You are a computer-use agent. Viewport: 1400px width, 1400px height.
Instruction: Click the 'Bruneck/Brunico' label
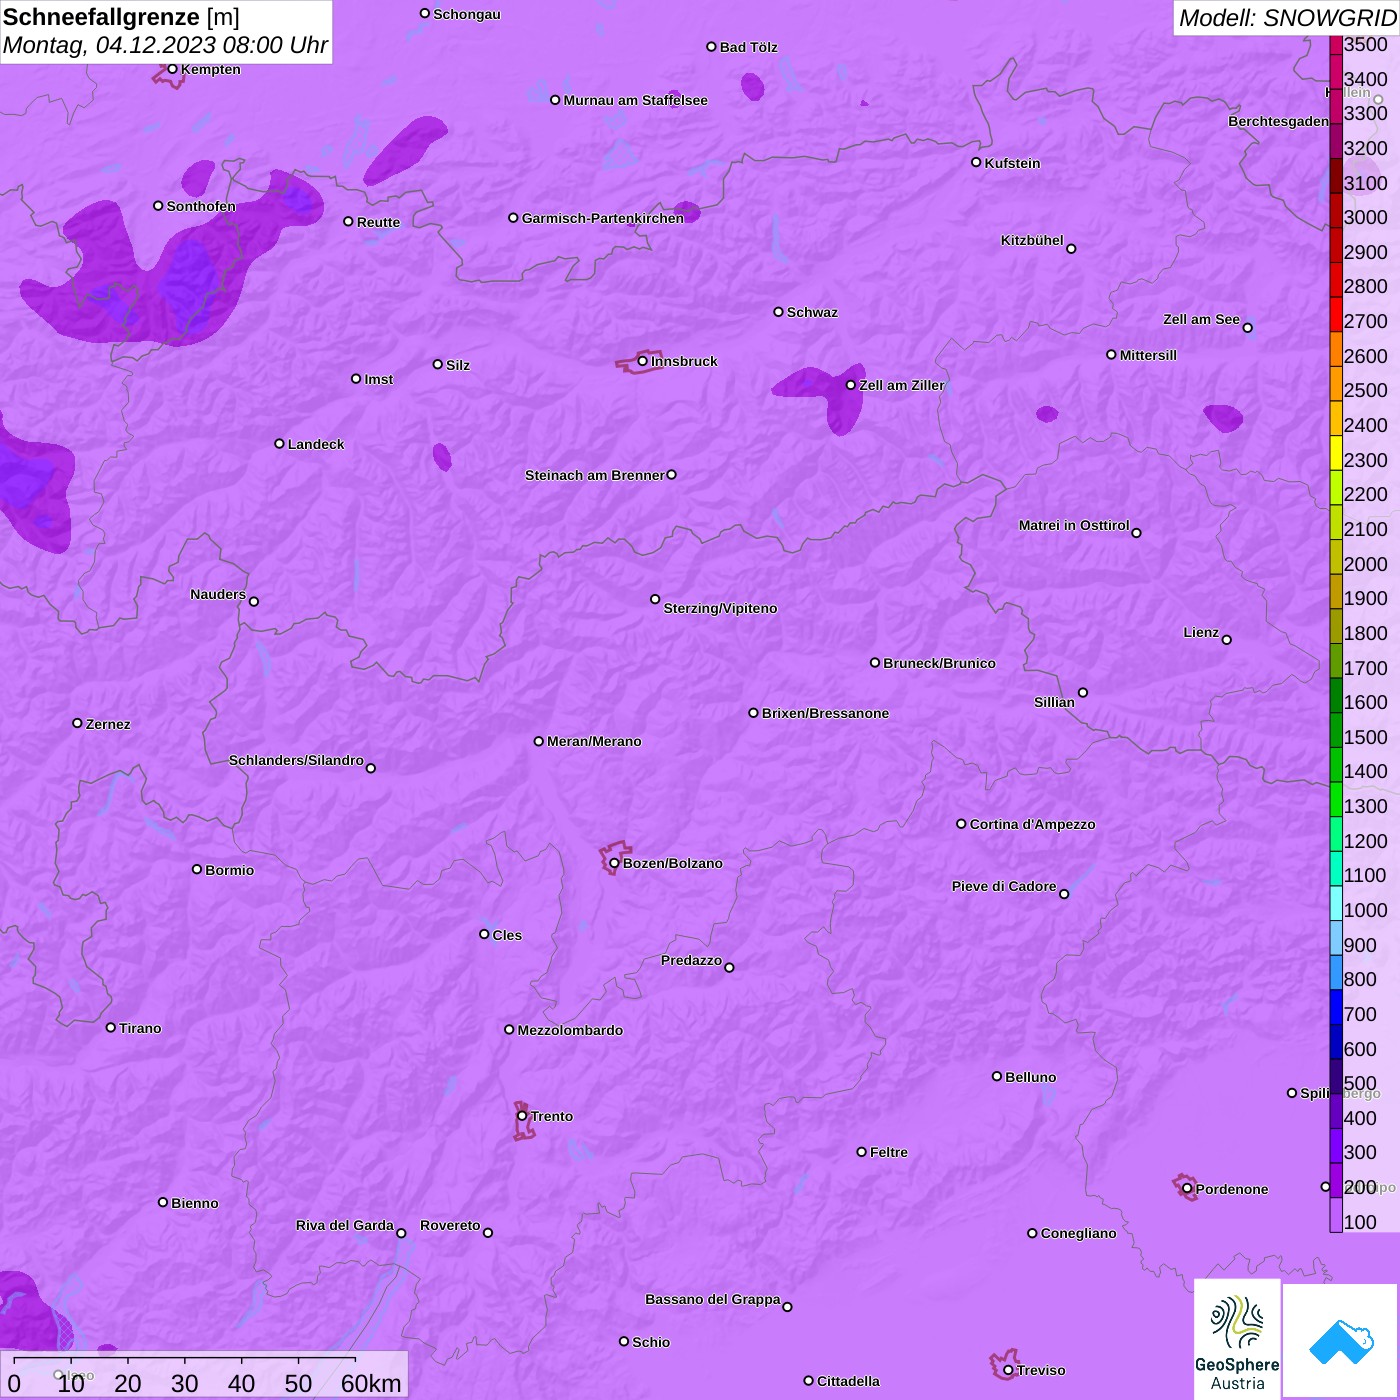pos(939,663)
